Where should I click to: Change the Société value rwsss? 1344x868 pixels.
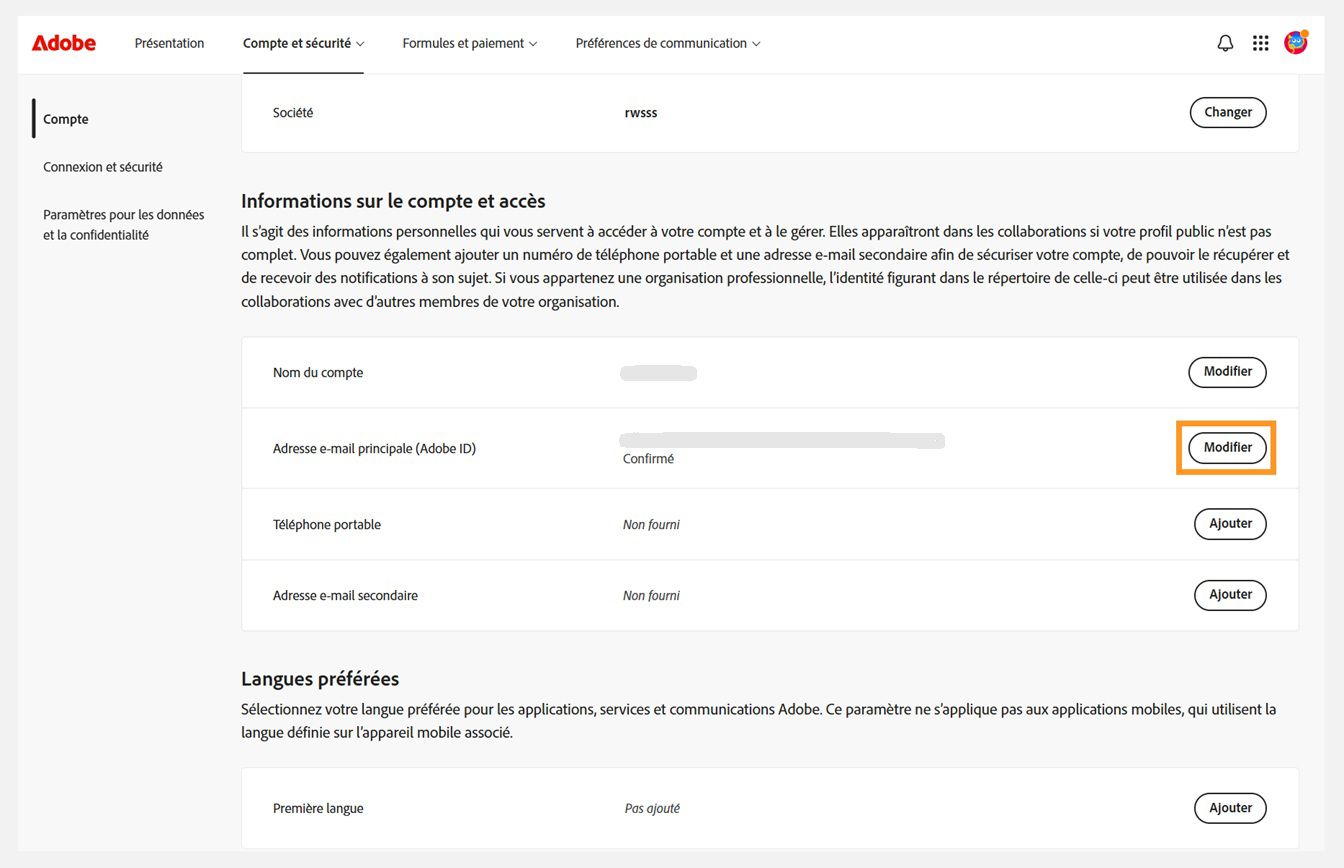click(1227, 112)
